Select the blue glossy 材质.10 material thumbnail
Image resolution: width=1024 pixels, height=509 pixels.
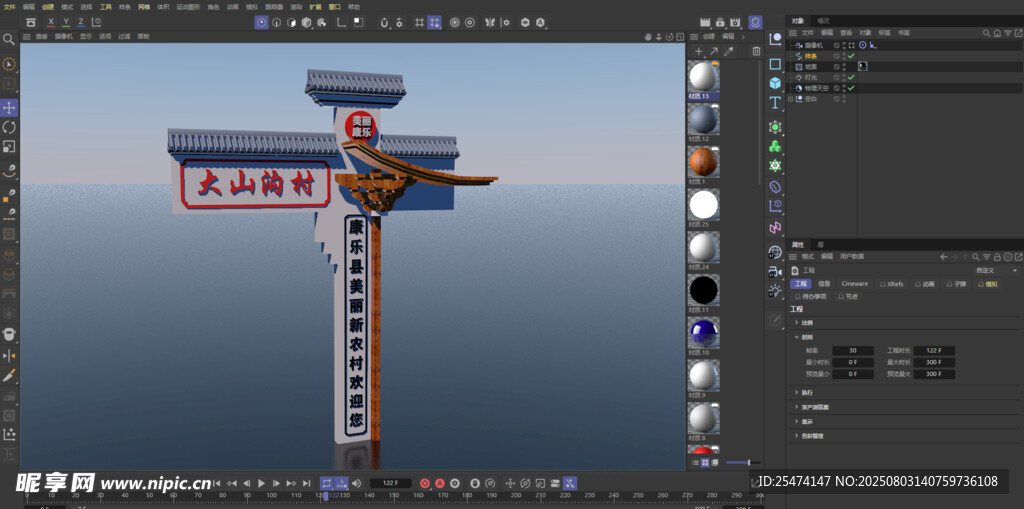pos(703,331)
